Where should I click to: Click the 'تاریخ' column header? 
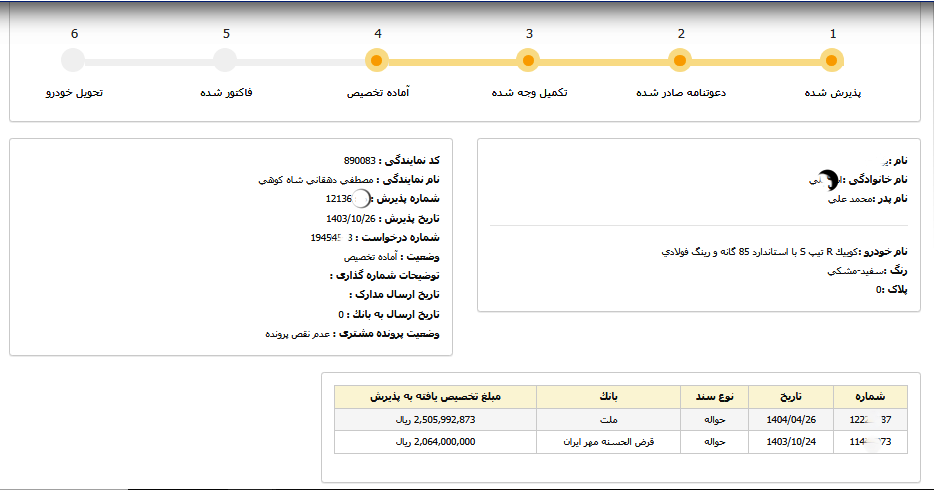pyautogui.click(x=790, y=397)
